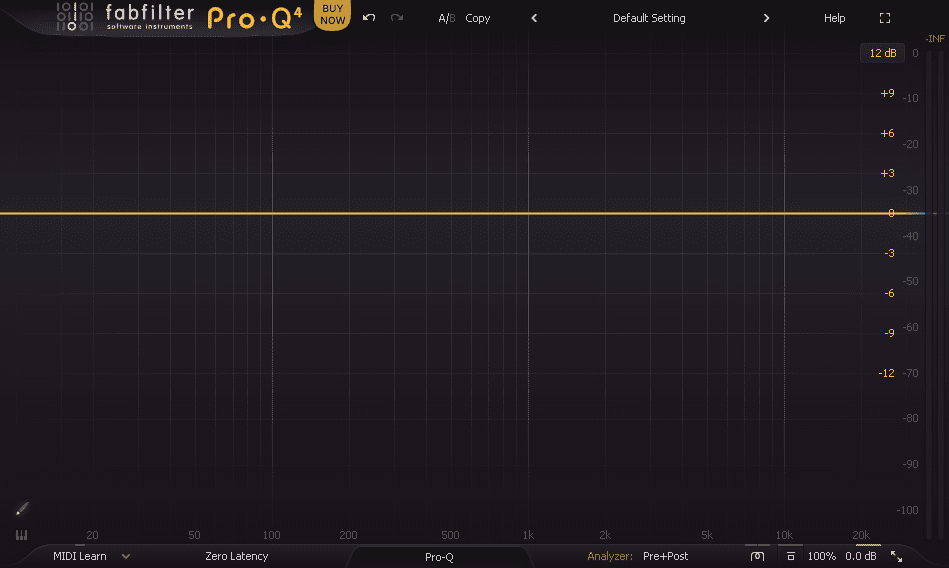Click the redo arrow icon
The height and width of the screenshot is (568, 949).
[x=397, y=18]
